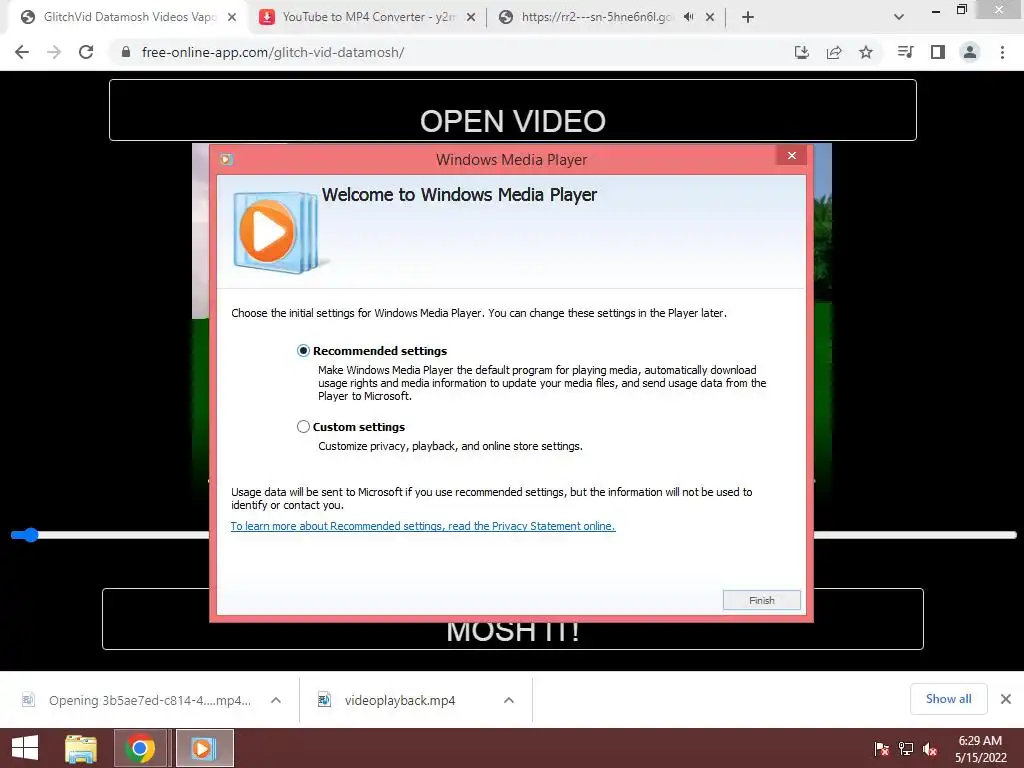Close the GlitchVid Datamosh tab
The width and height of the screenshot is (1024, 768).
tap(232, 18)
